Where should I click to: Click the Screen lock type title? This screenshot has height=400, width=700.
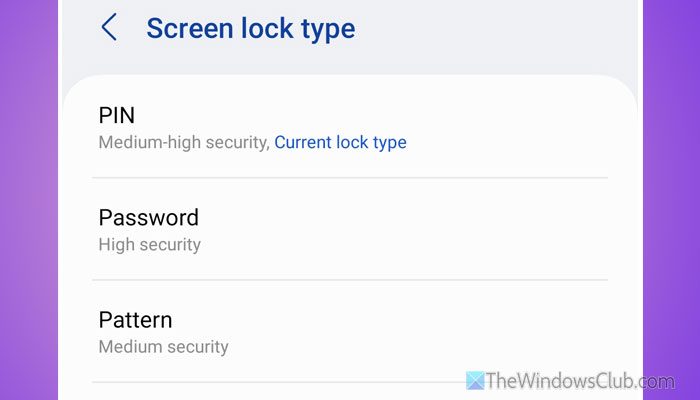pos(251,29)
